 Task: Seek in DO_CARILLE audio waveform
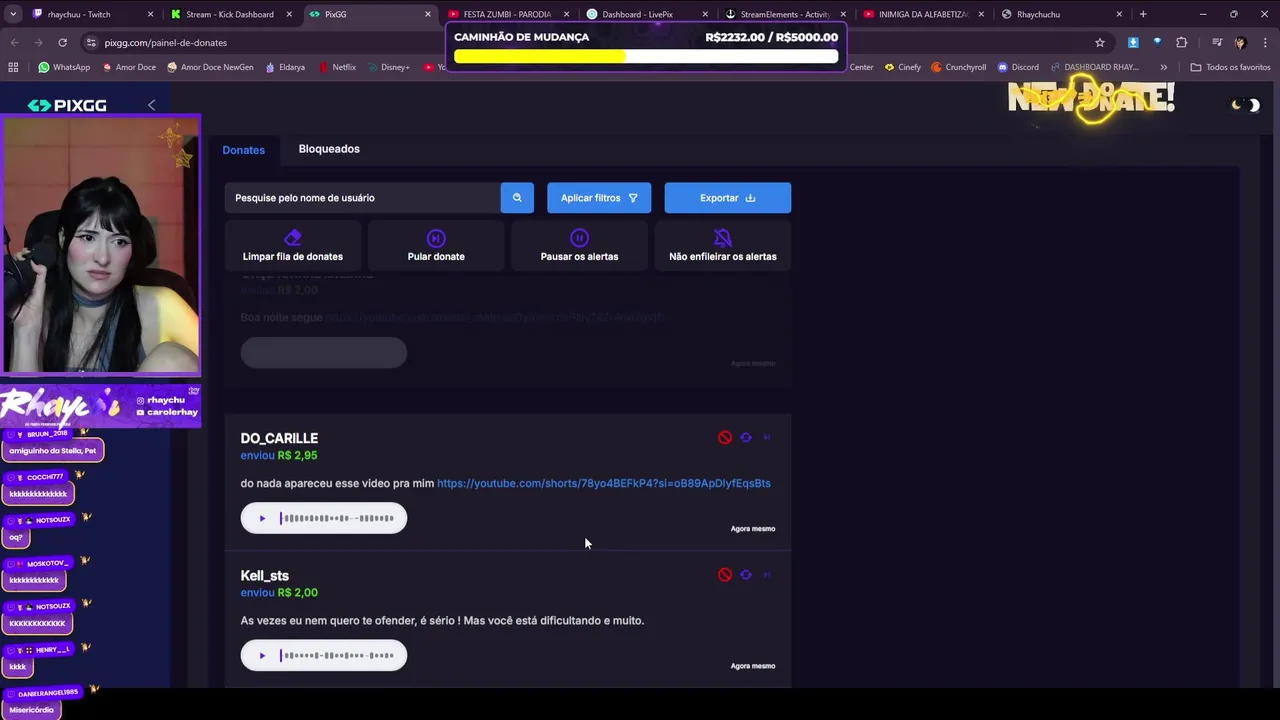coord(337,518)
